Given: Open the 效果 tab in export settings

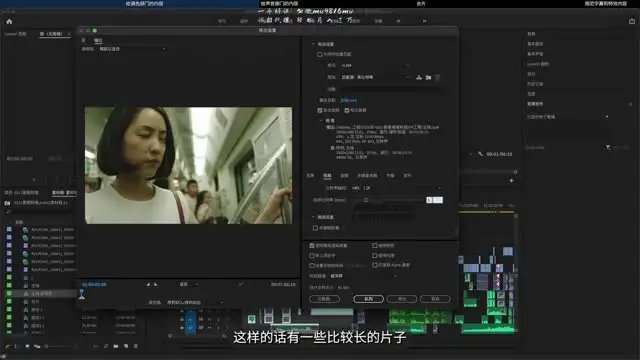Looking at the screenshot, I should 311,176.
